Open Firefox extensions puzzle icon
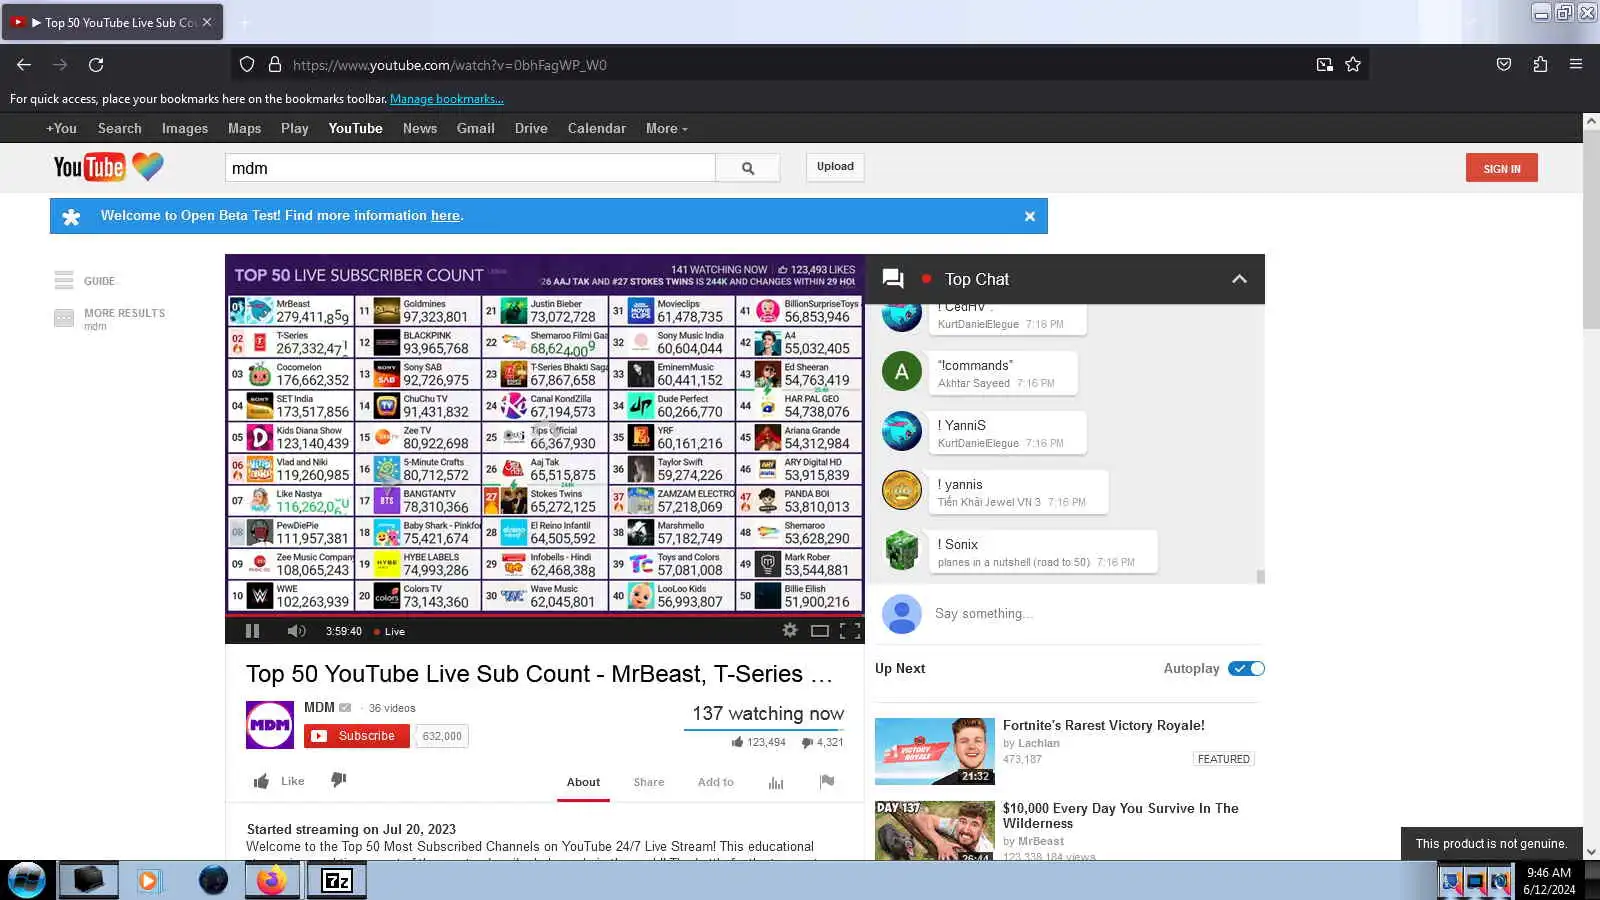Screen dimensions: 1600x900 [x=1540, y=65]
